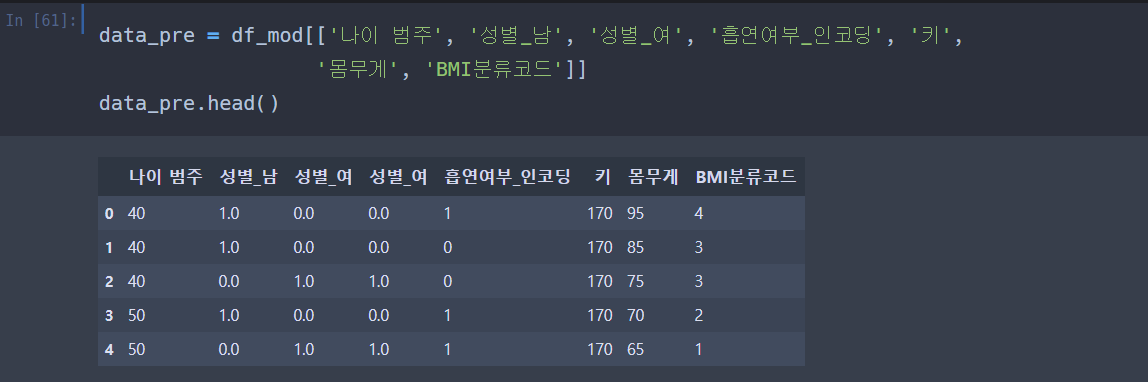
Task: Click the 키 value 170 in row 2
Action: coord(600,281)
